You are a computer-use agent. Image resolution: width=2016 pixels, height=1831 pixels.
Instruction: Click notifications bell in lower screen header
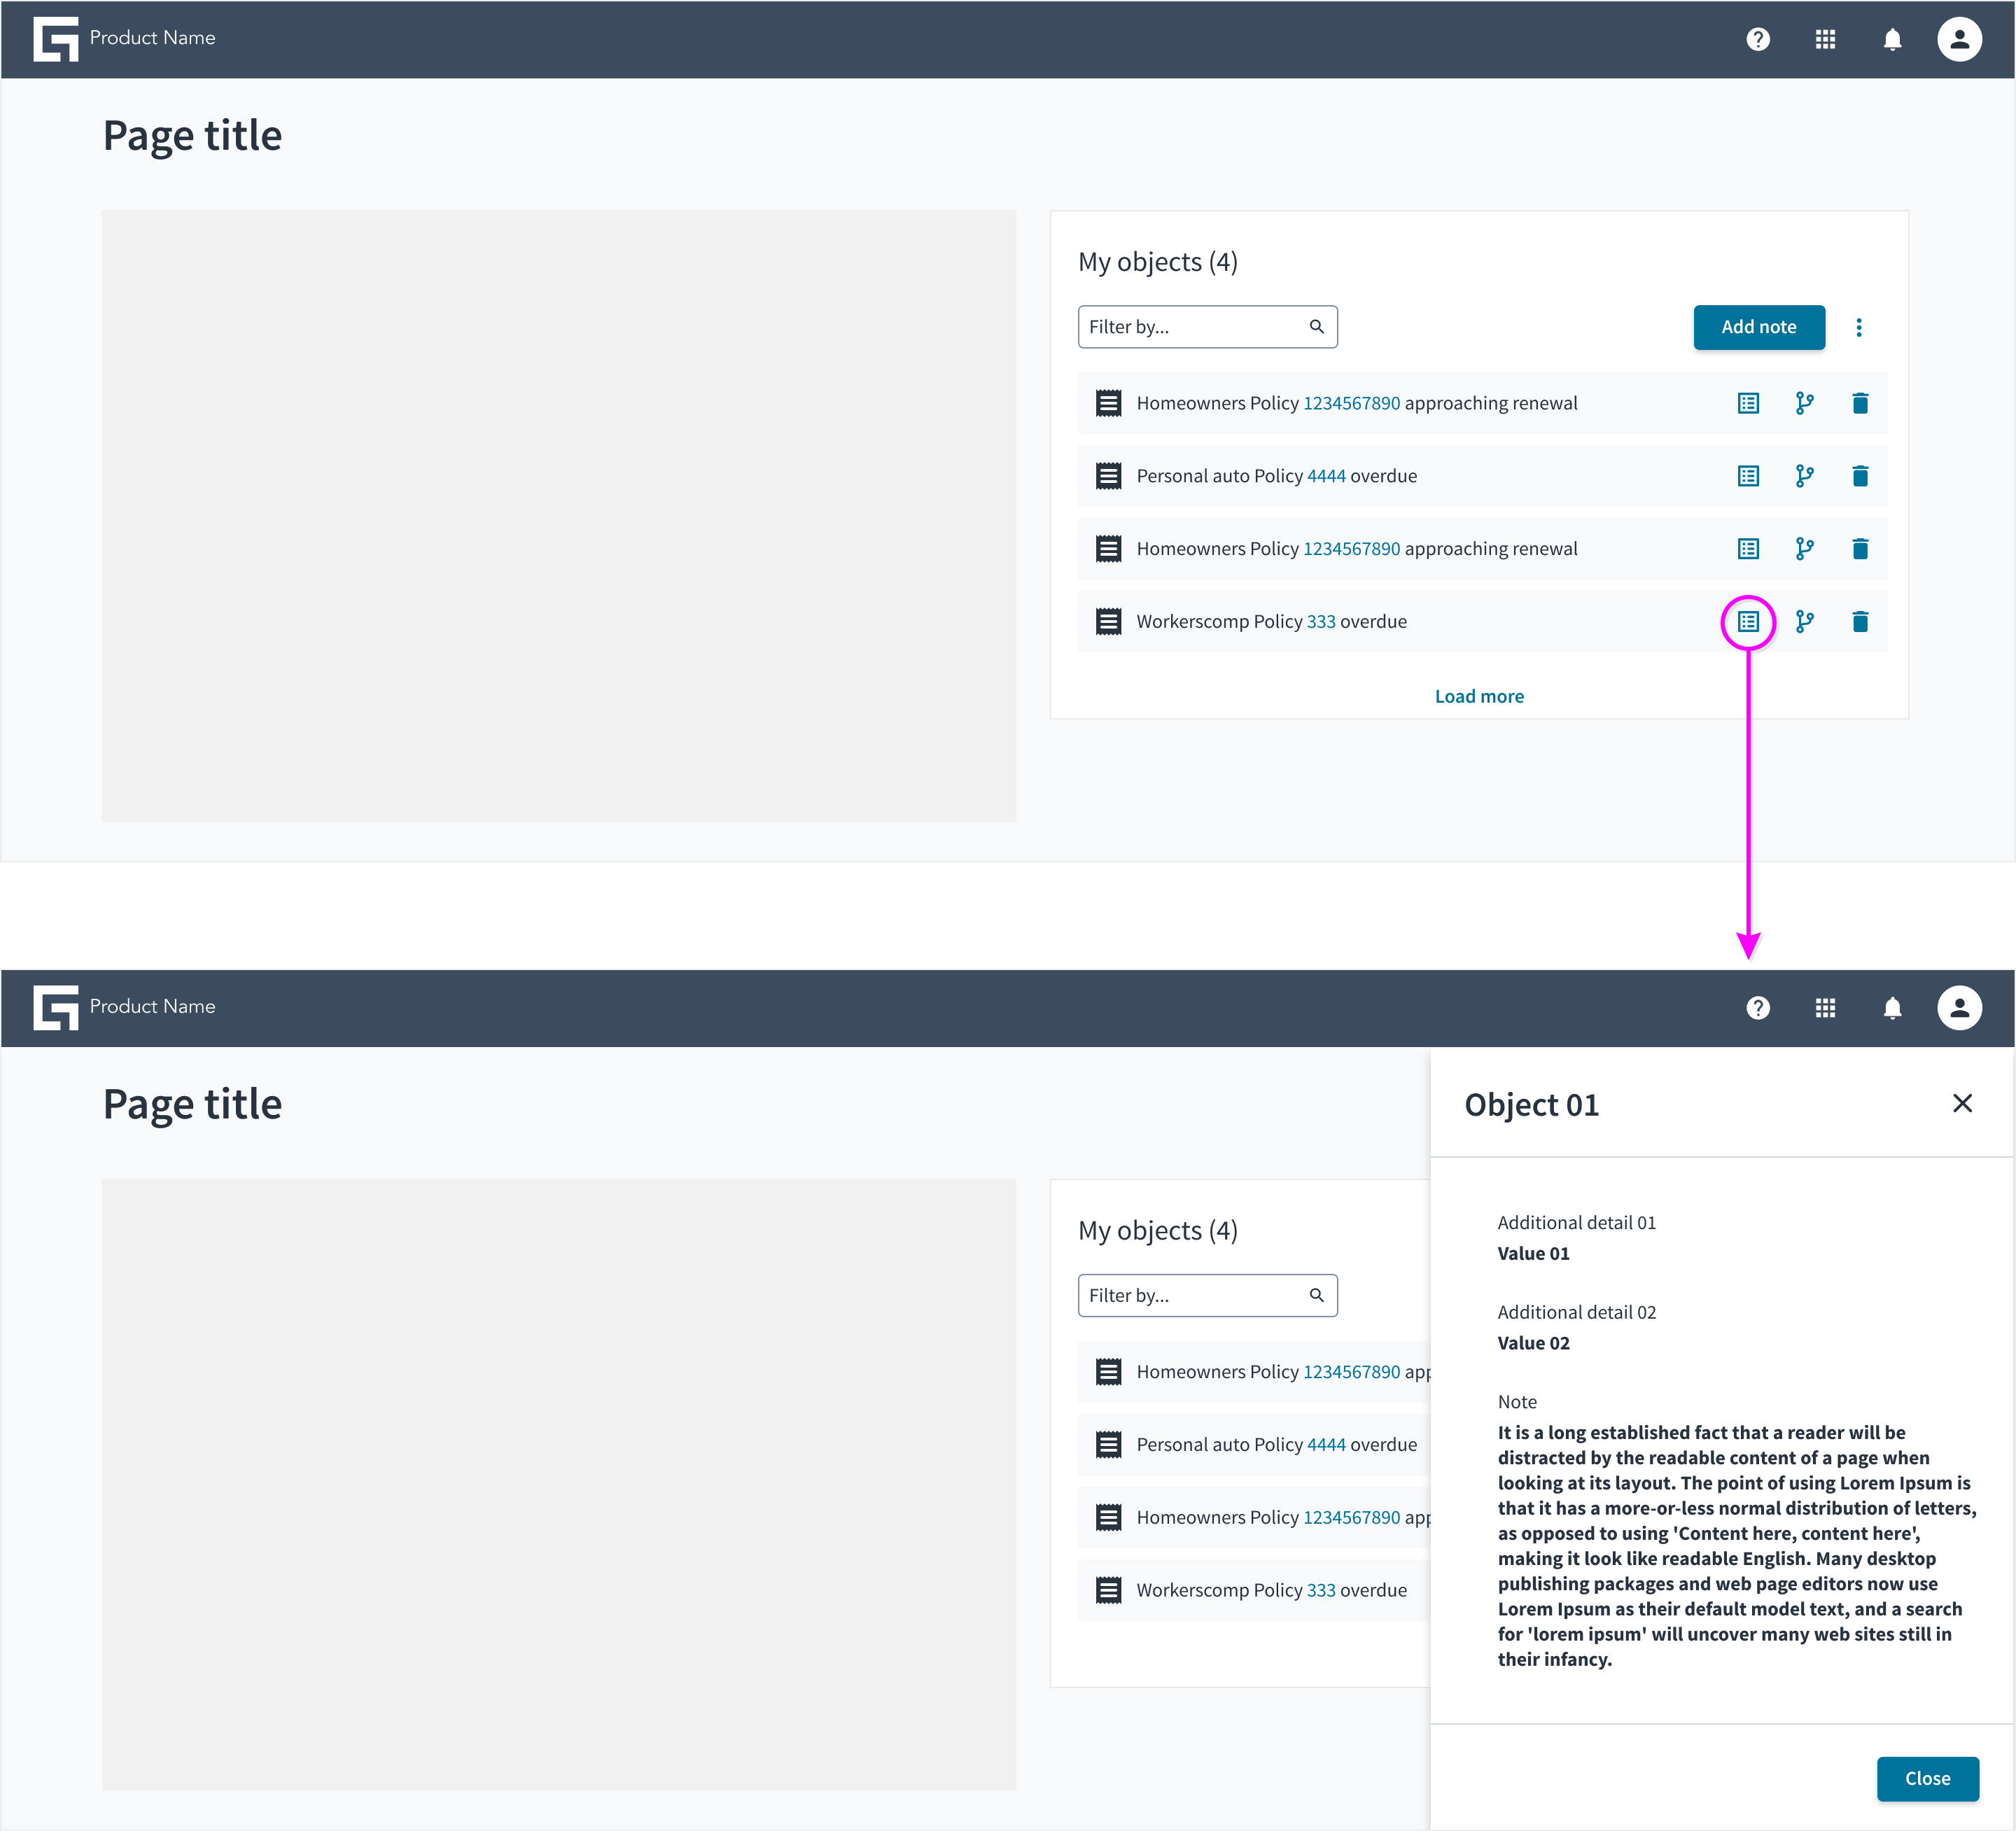click(x=1892, y=1008)
